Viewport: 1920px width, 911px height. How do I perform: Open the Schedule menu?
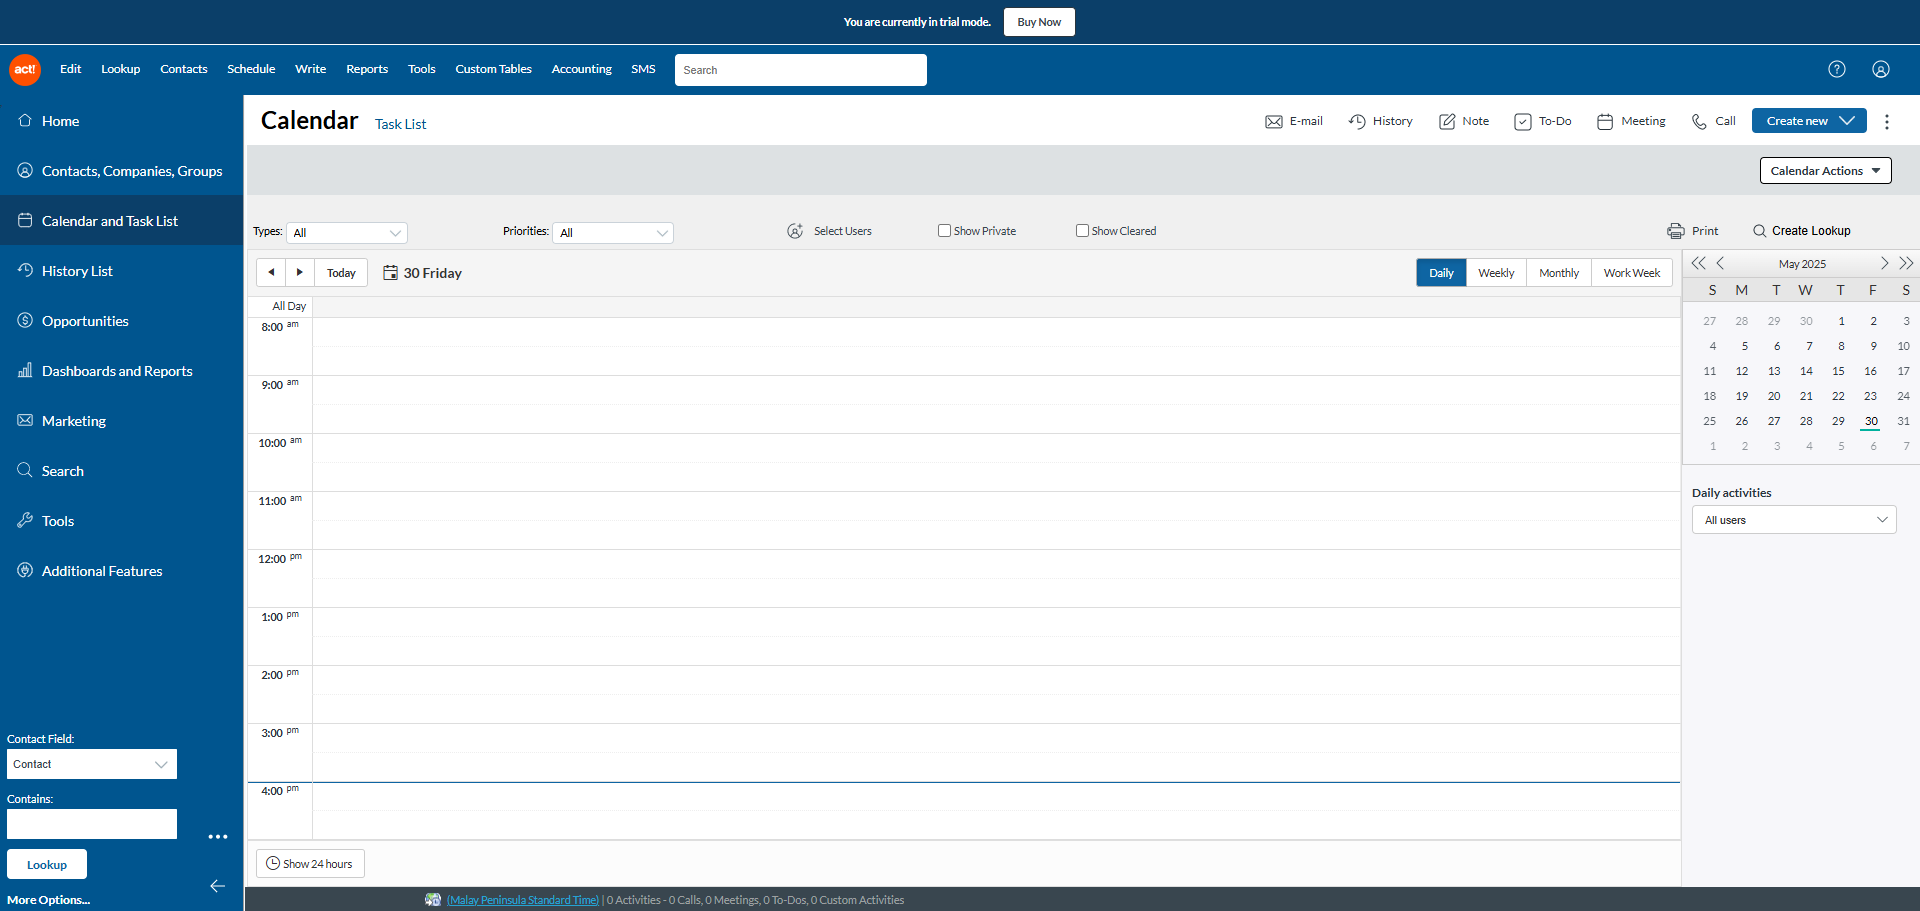click(251, 69)
